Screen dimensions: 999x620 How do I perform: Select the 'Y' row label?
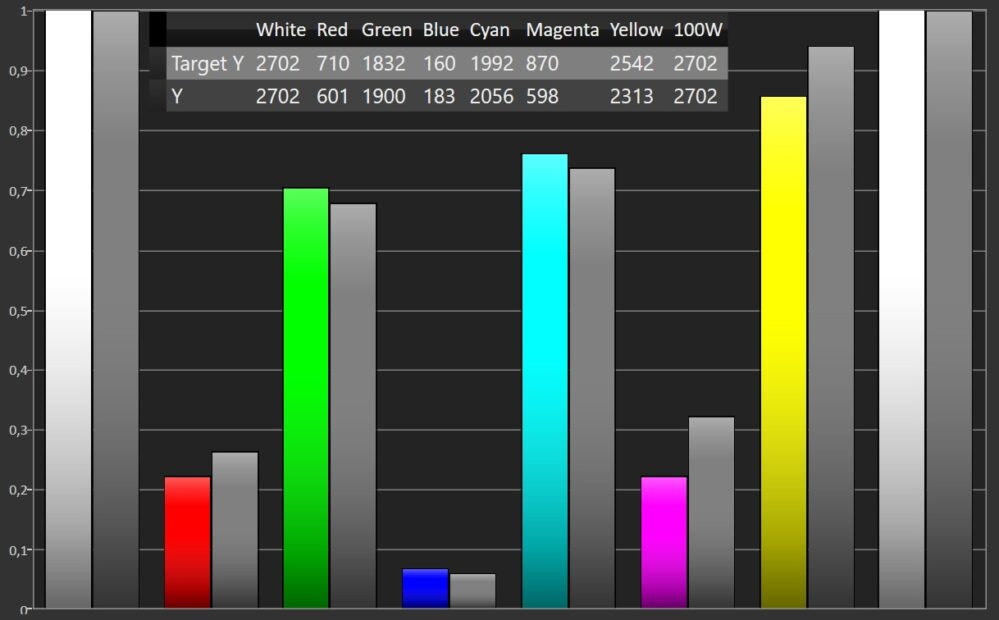coord(177,96)
